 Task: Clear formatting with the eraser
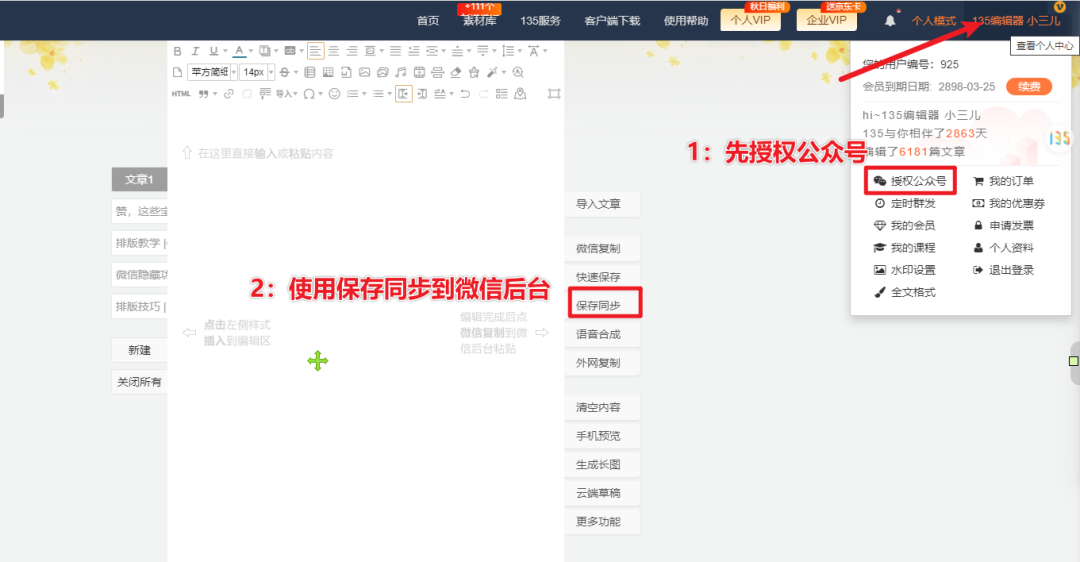coord(456,72)
